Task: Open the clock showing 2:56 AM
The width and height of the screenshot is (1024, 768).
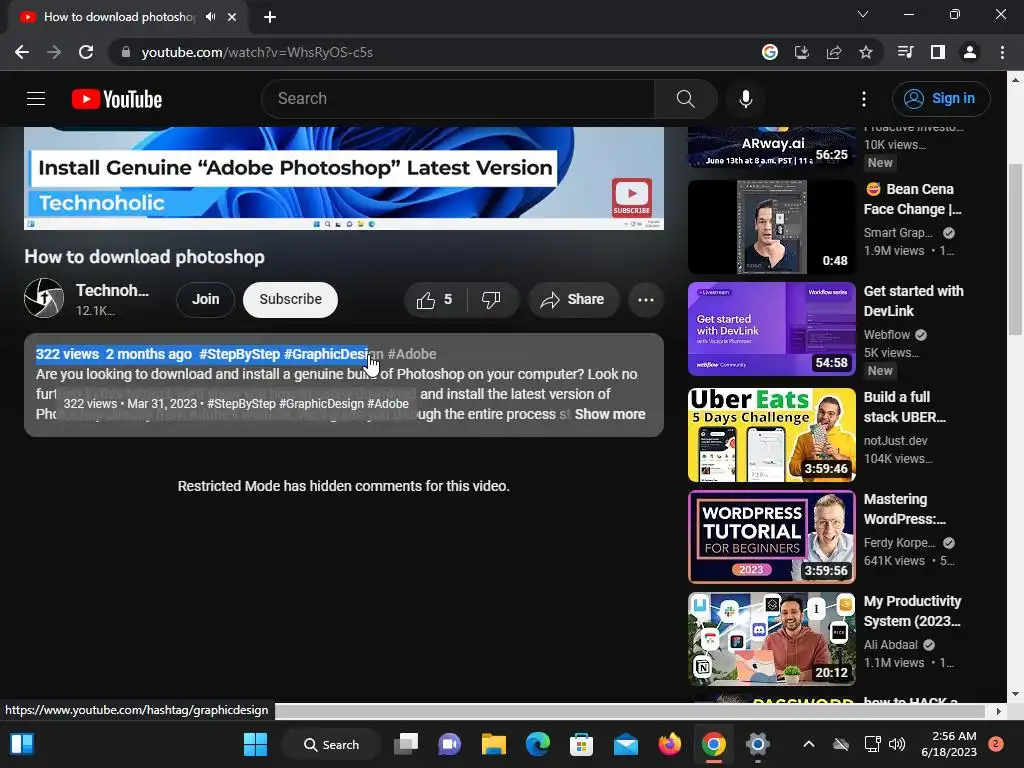Action: click(949, 744)
